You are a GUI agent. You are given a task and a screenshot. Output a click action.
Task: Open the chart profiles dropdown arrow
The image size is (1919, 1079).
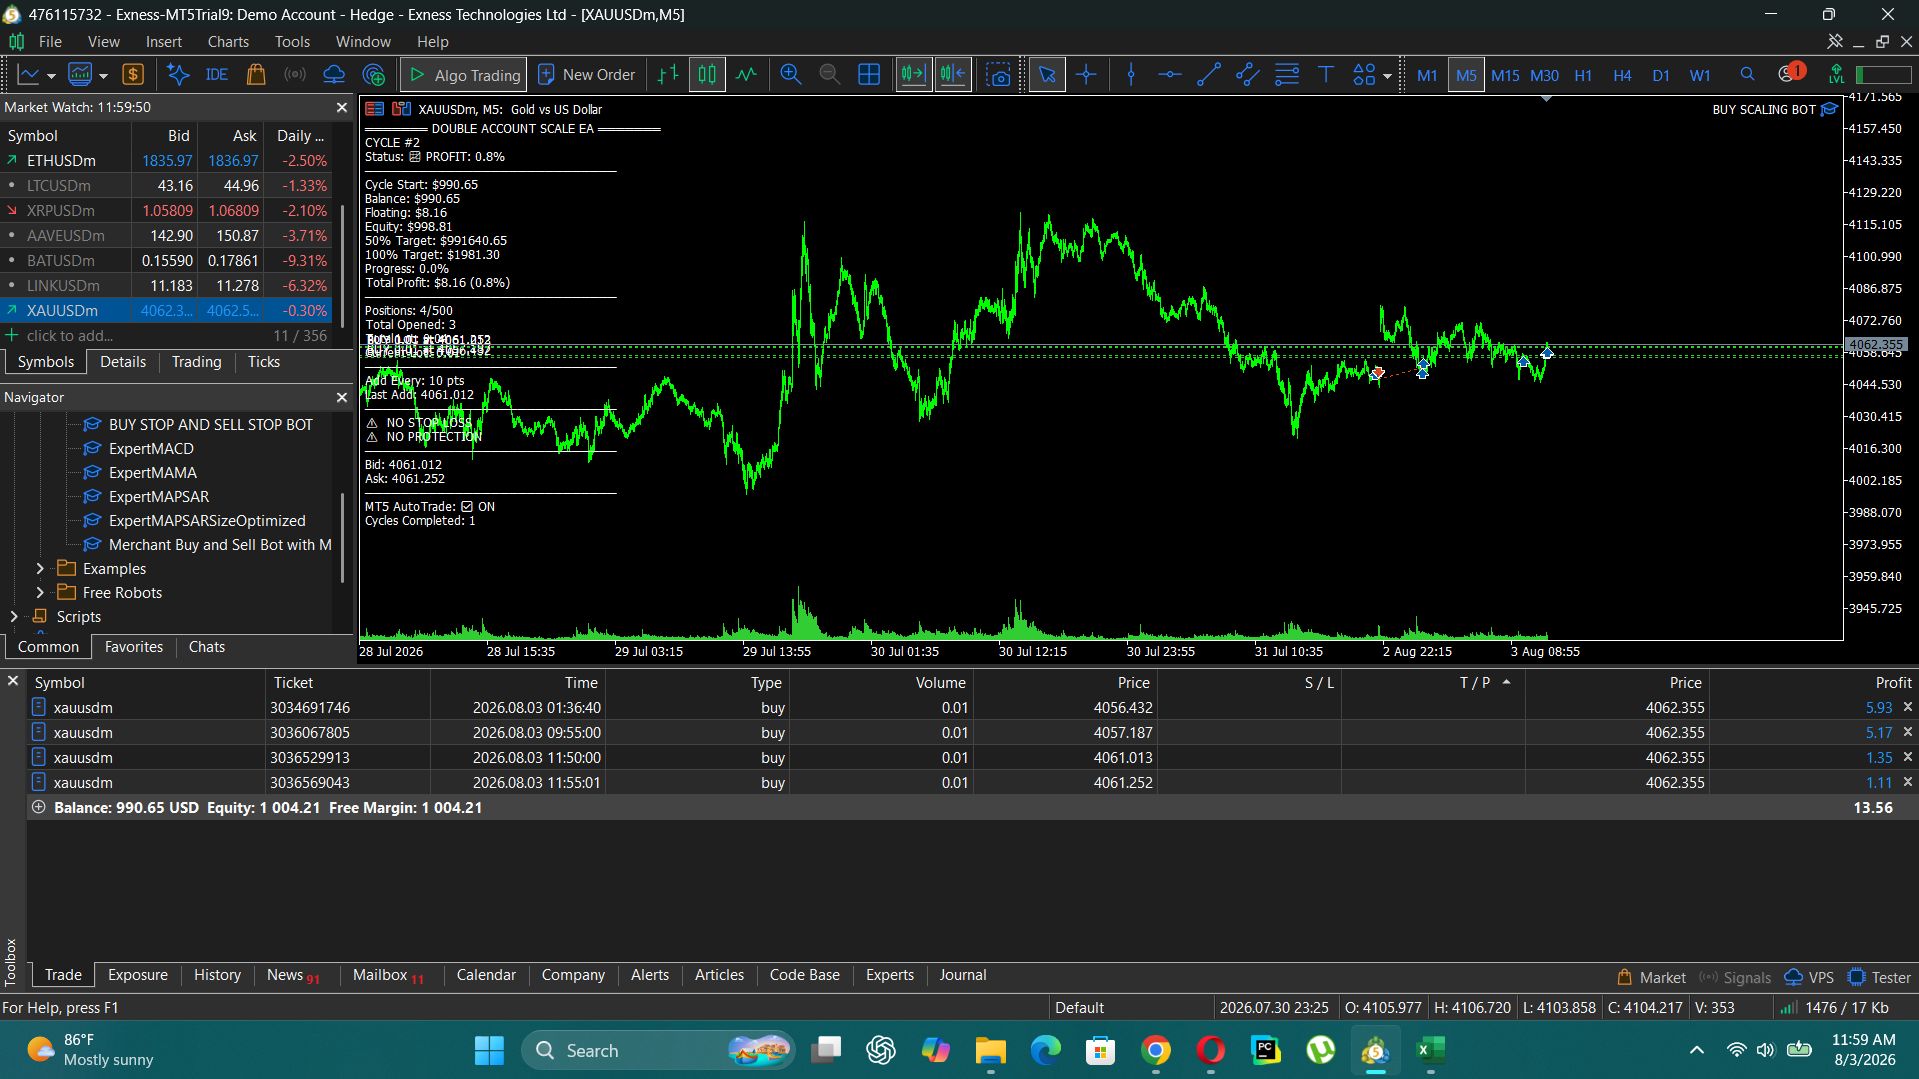[x=103, y=76]
